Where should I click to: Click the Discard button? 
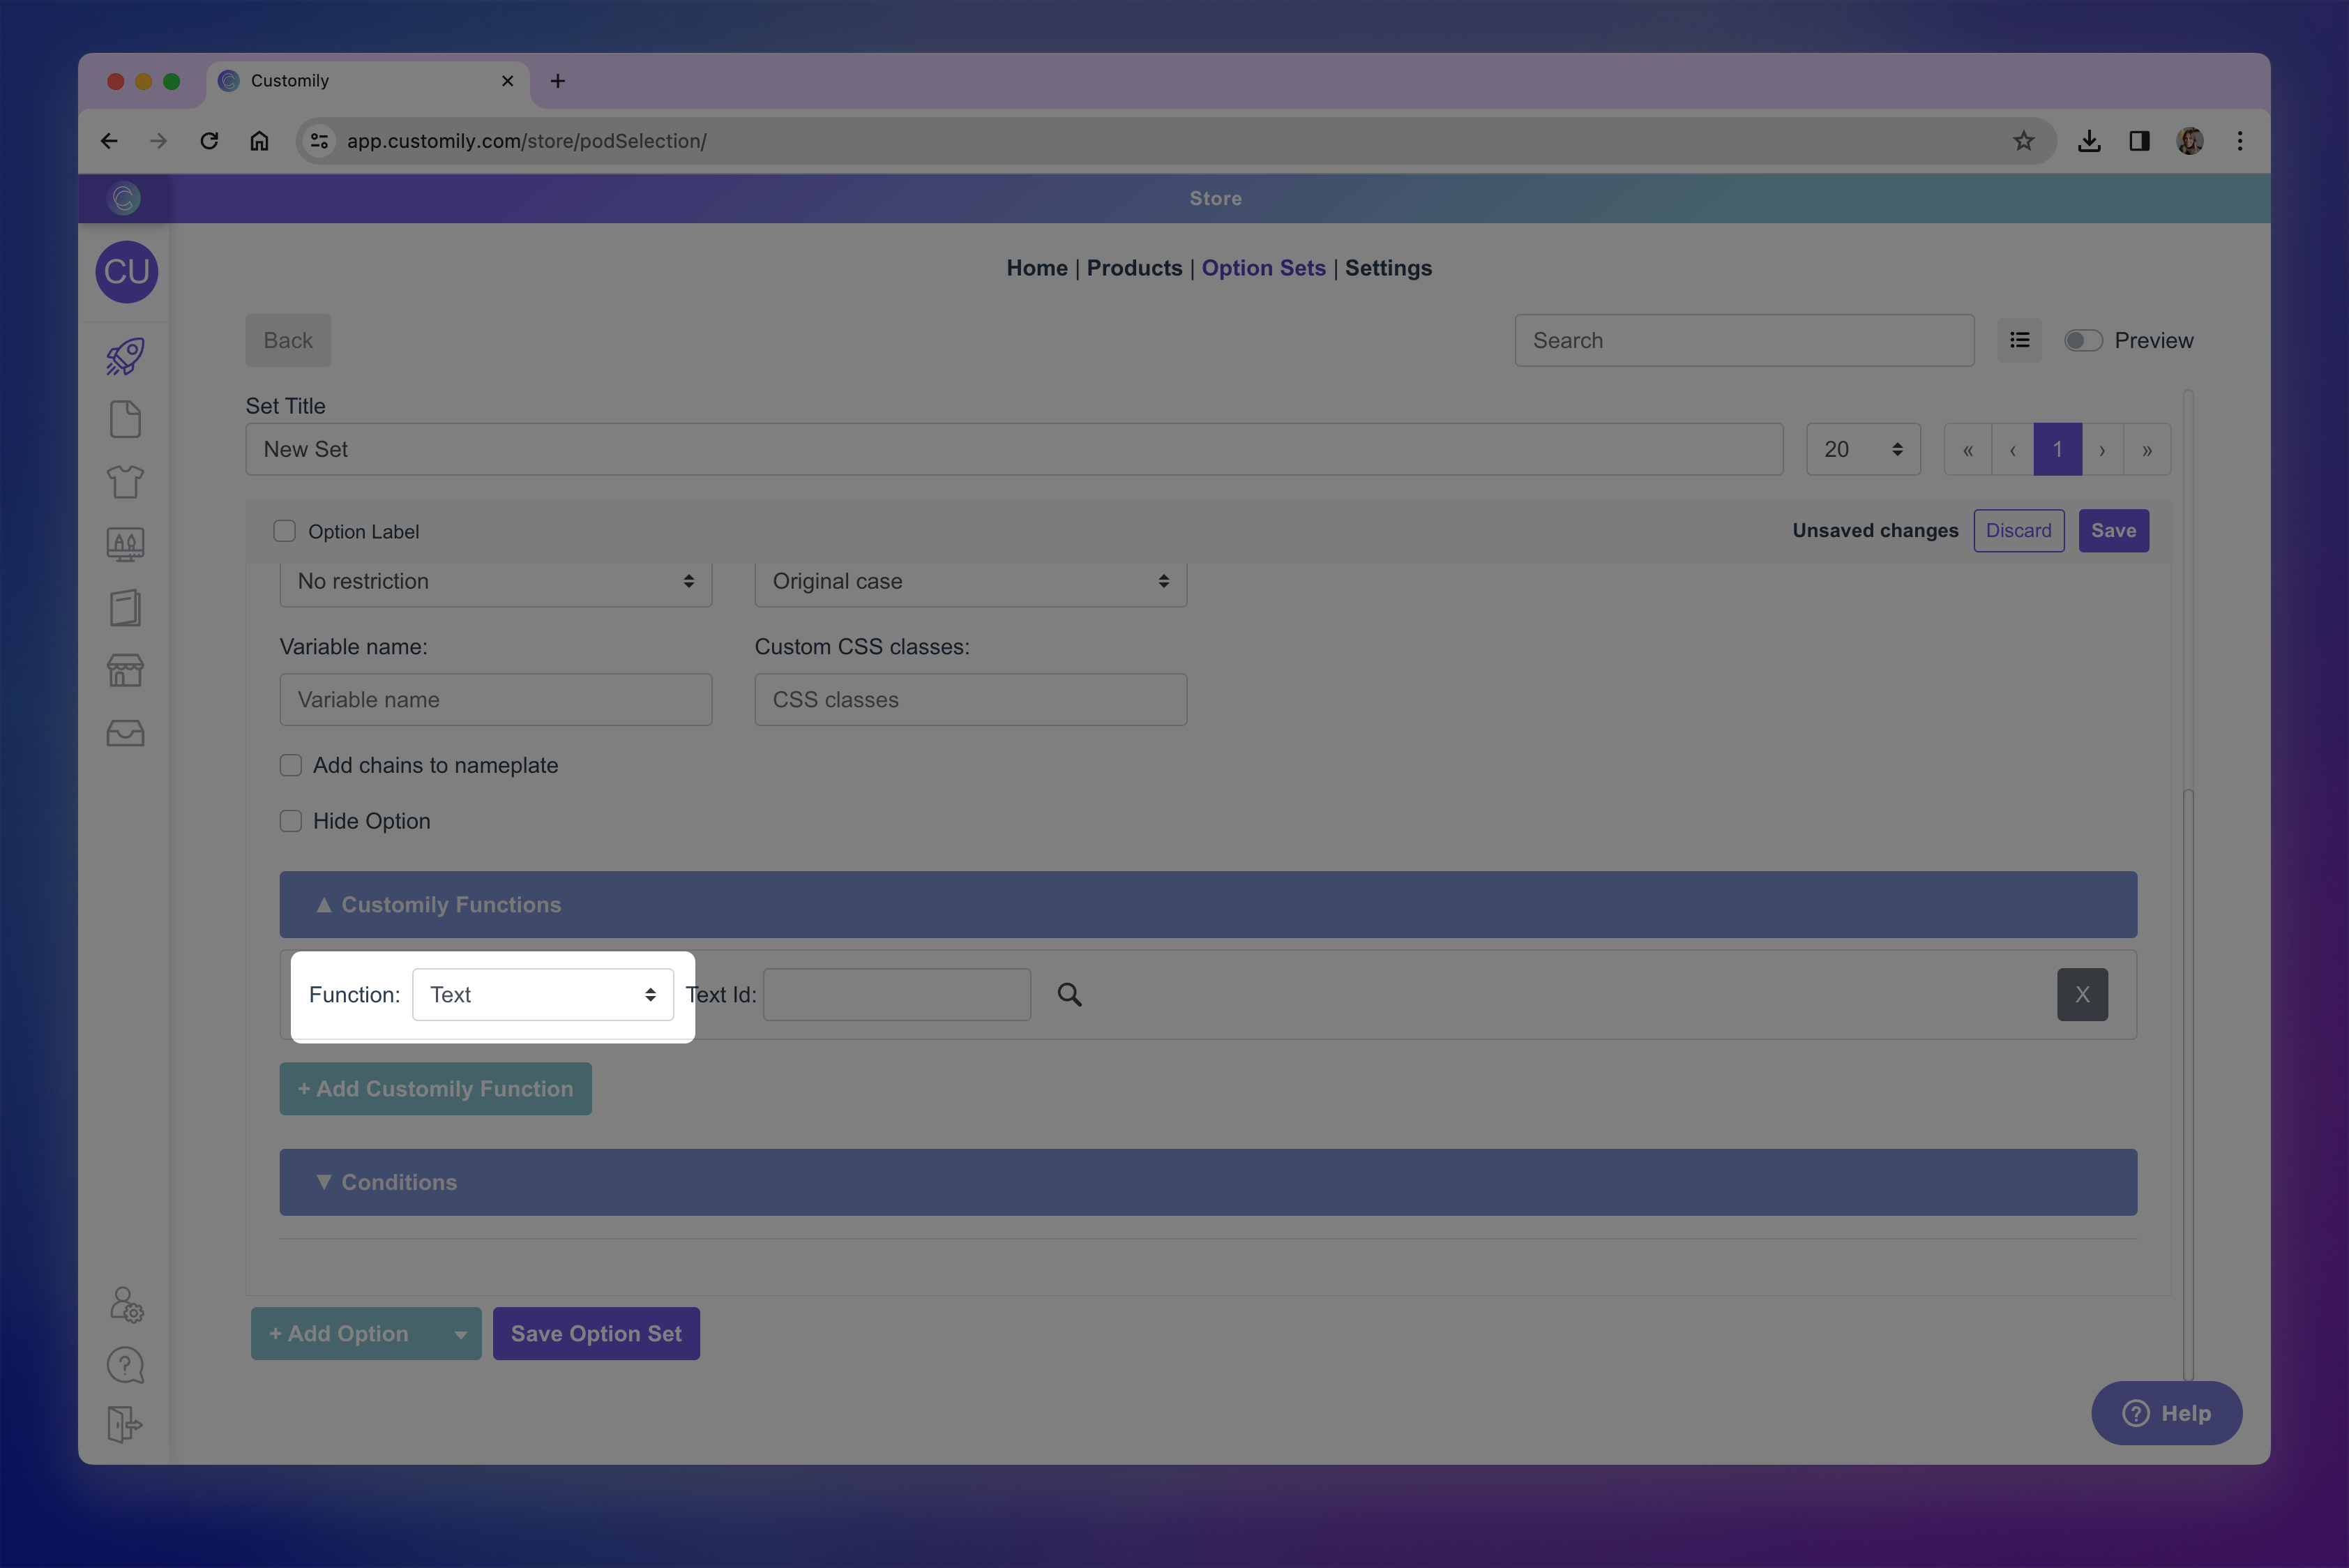2018,530
